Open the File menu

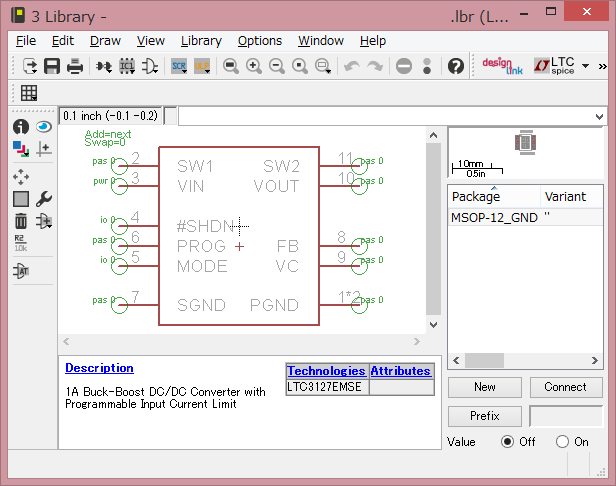(26, 41)
